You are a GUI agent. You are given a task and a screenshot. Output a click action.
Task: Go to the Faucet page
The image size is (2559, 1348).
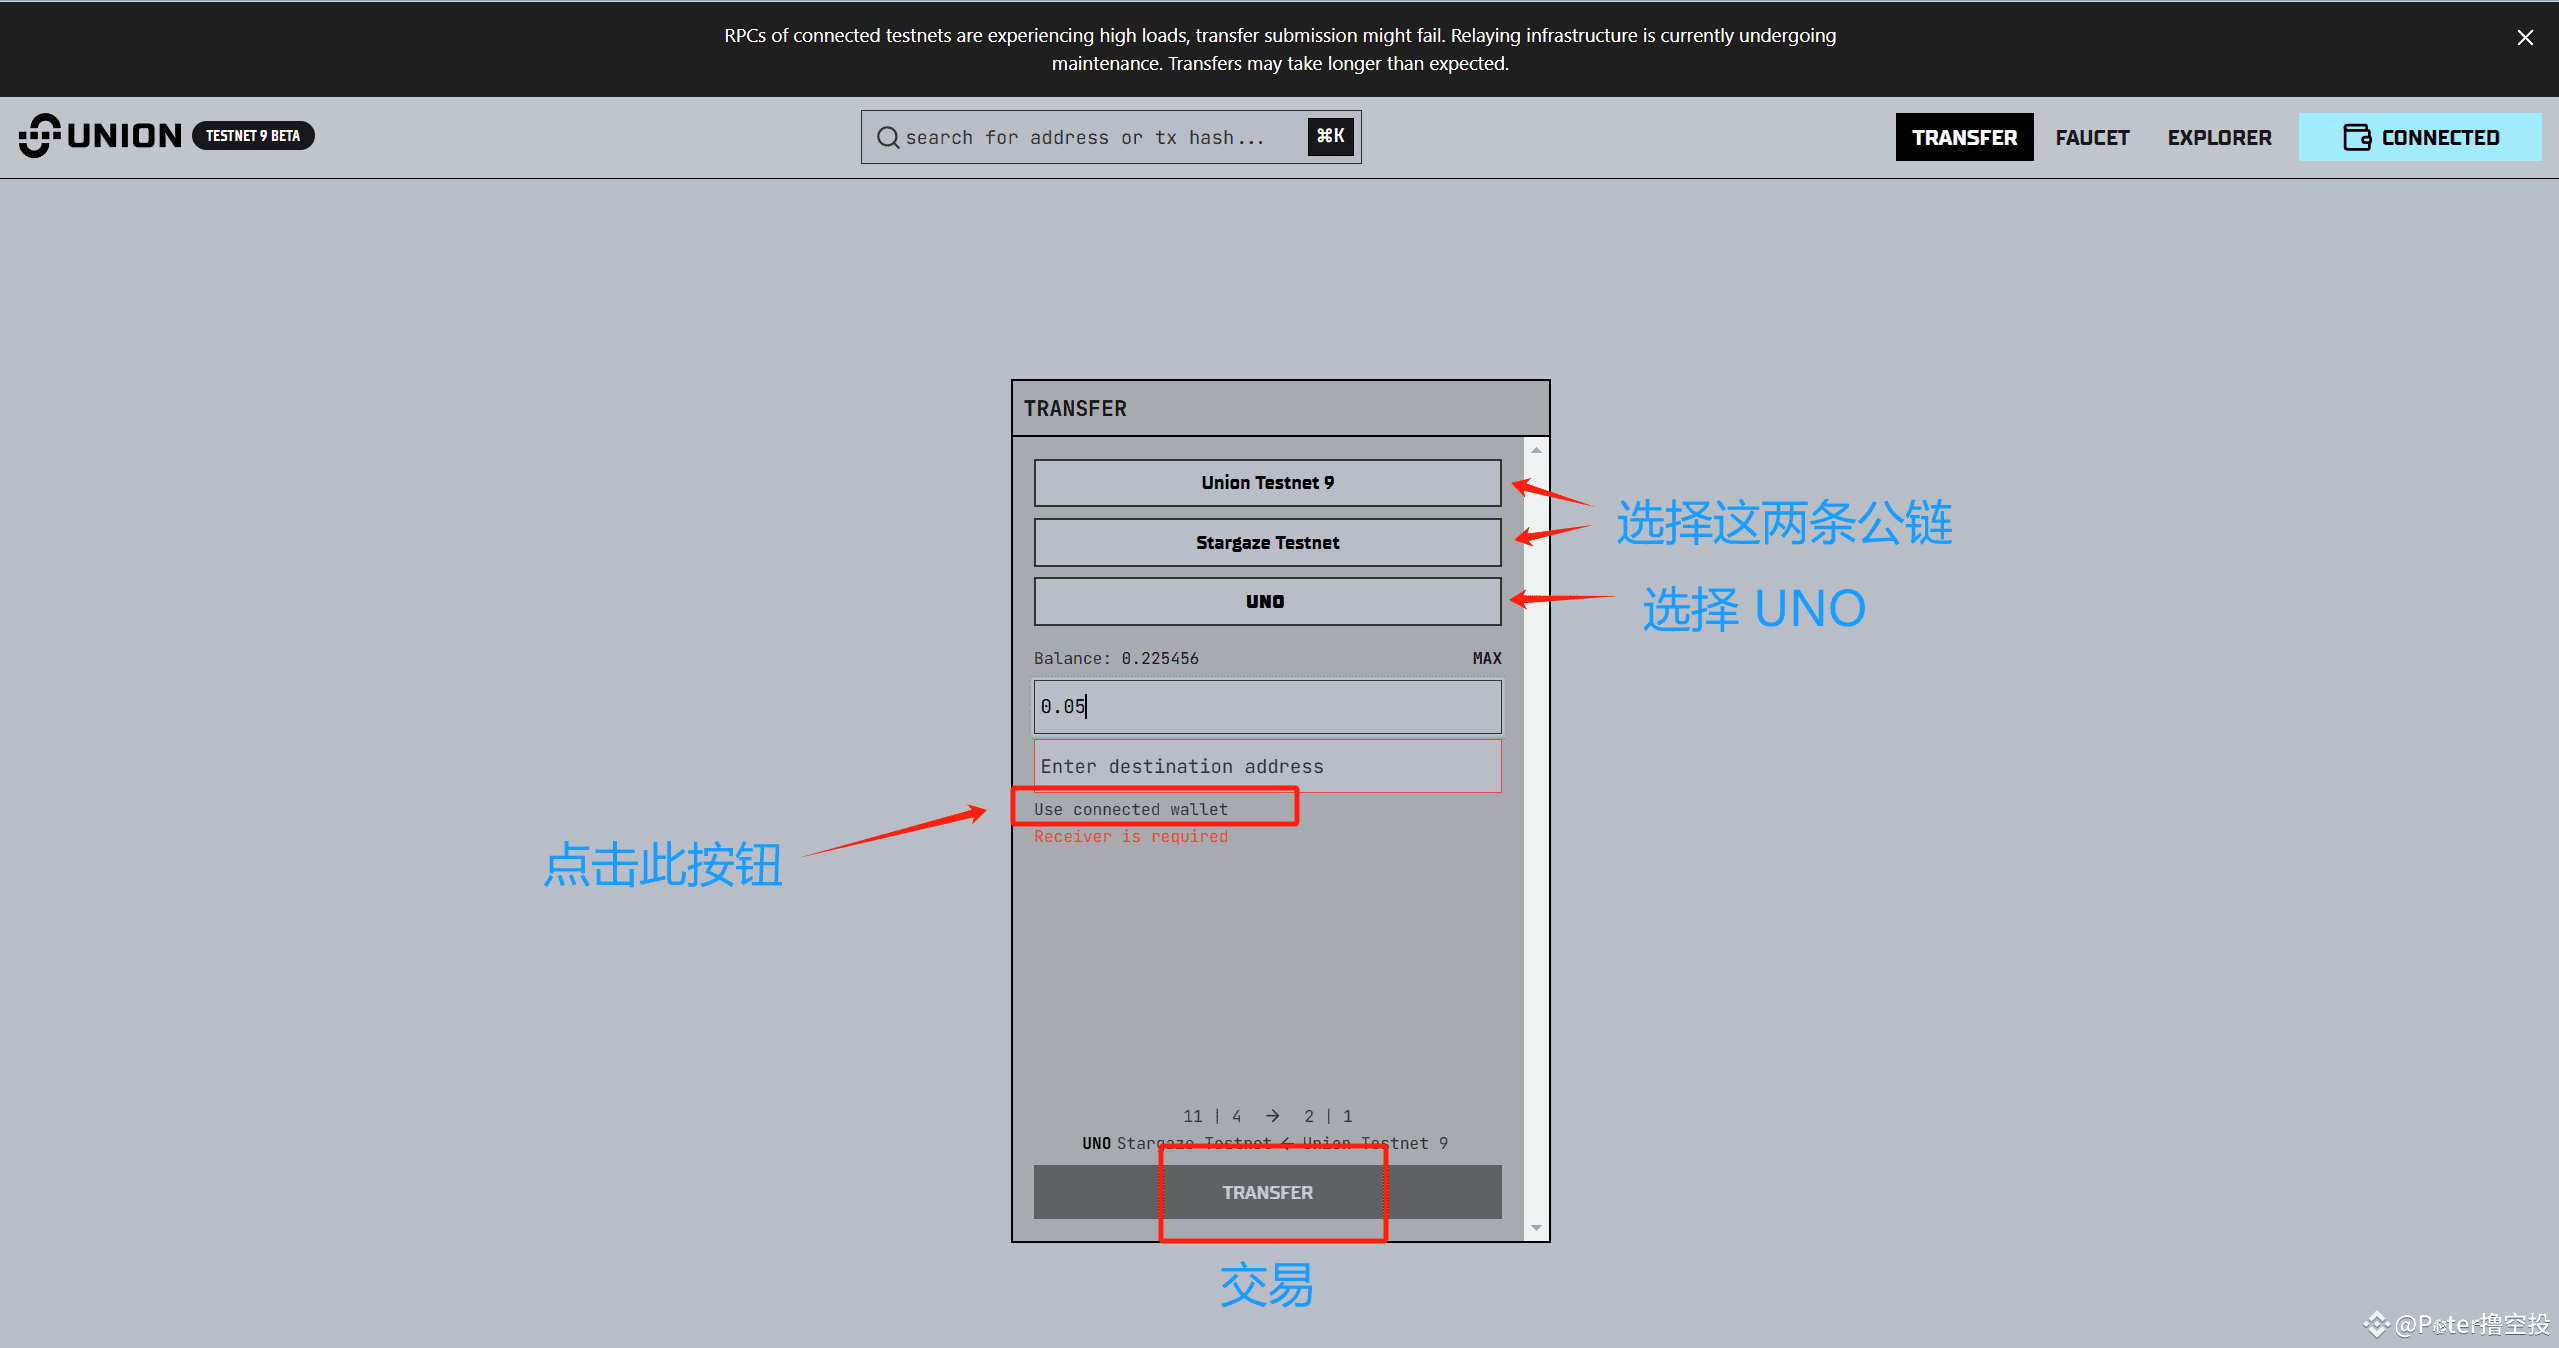[2092, 137]
